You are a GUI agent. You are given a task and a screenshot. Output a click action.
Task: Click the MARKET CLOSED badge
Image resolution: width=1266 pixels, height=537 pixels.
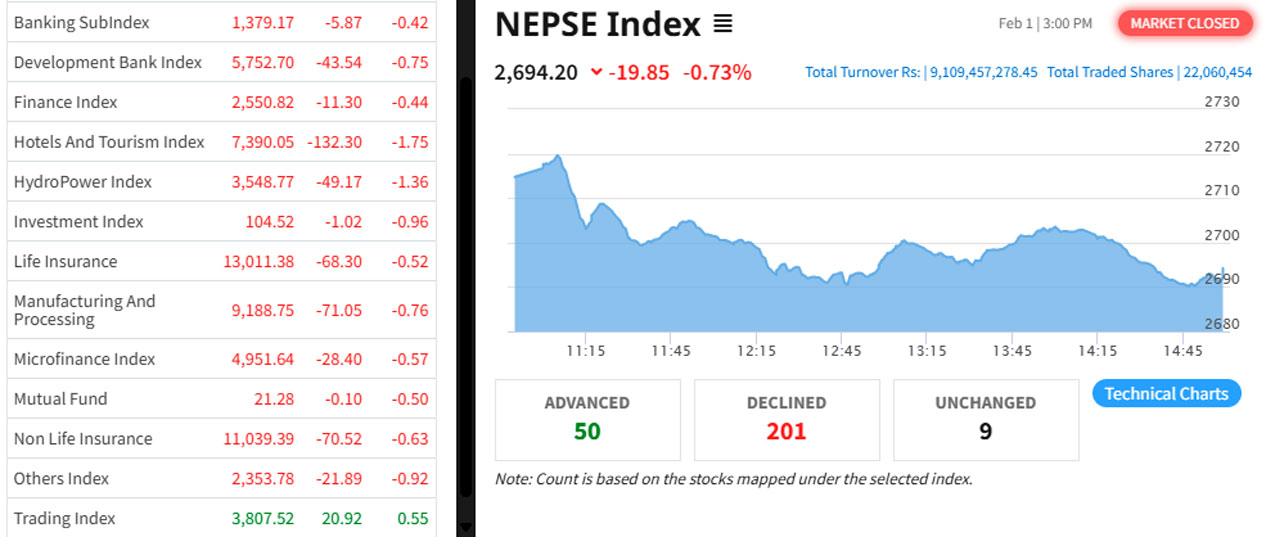pos(1184,24)
